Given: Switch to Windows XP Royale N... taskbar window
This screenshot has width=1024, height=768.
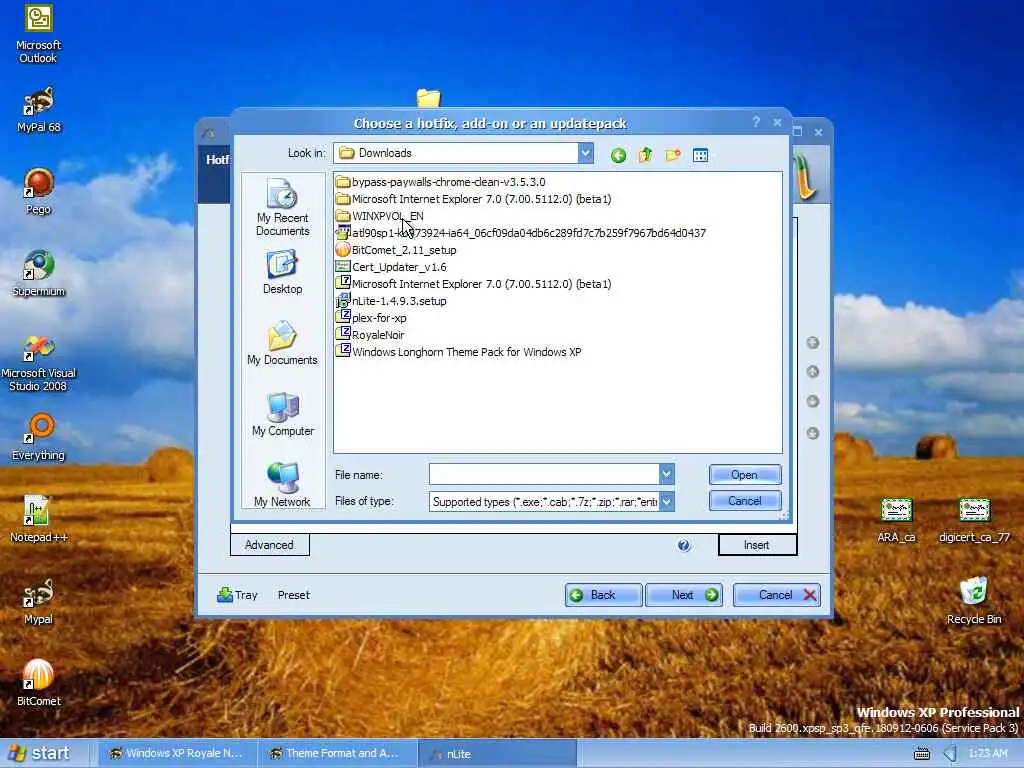Looking at the screenshot, I should click(x=178, y=754).
